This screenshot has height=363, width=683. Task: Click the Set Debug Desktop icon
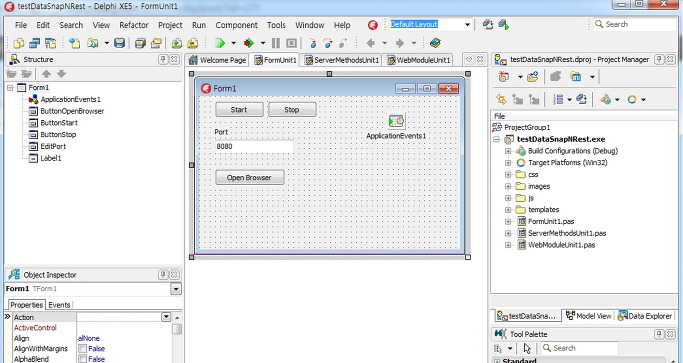(x=504, y=24)
